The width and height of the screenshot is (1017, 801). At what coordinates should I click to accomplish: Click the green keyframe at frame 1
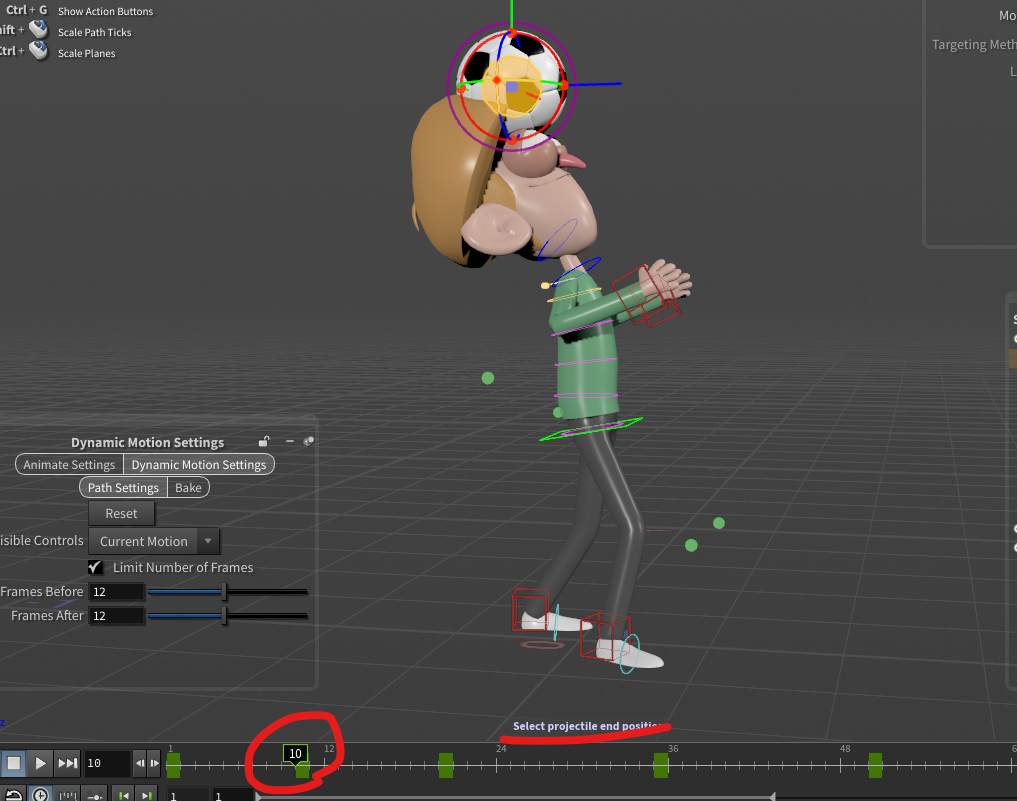click(x=173, y=765)
